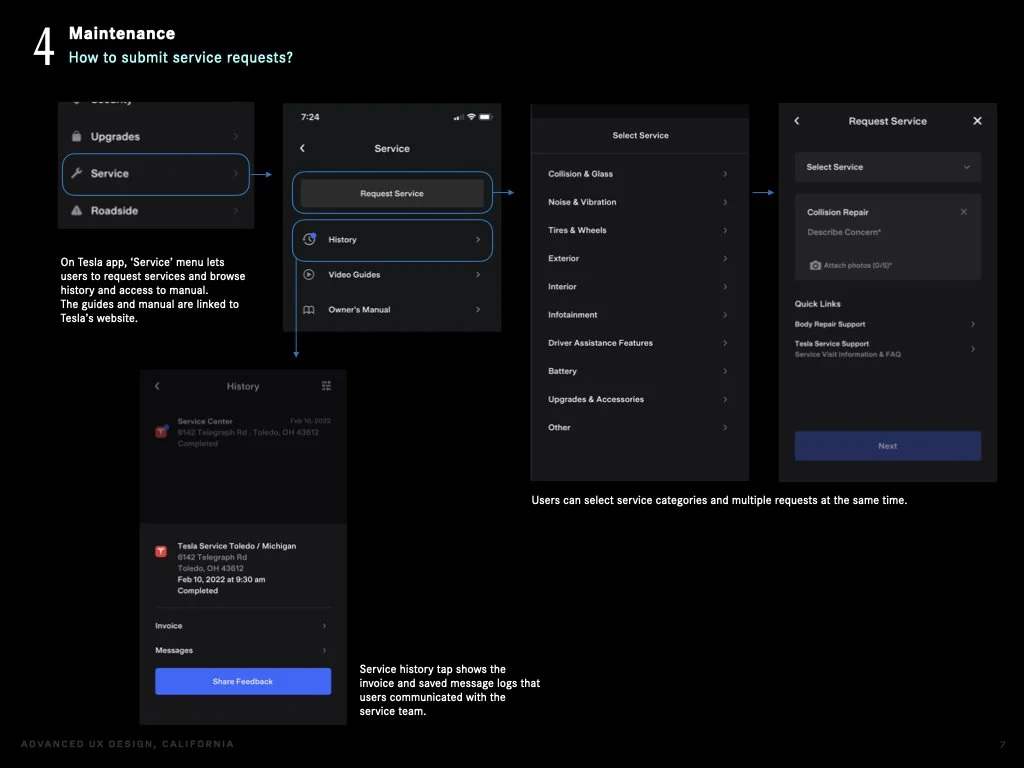
Task: Select Noise & Vibration service category
Action: pyautogui.click(x=639, y=202)
